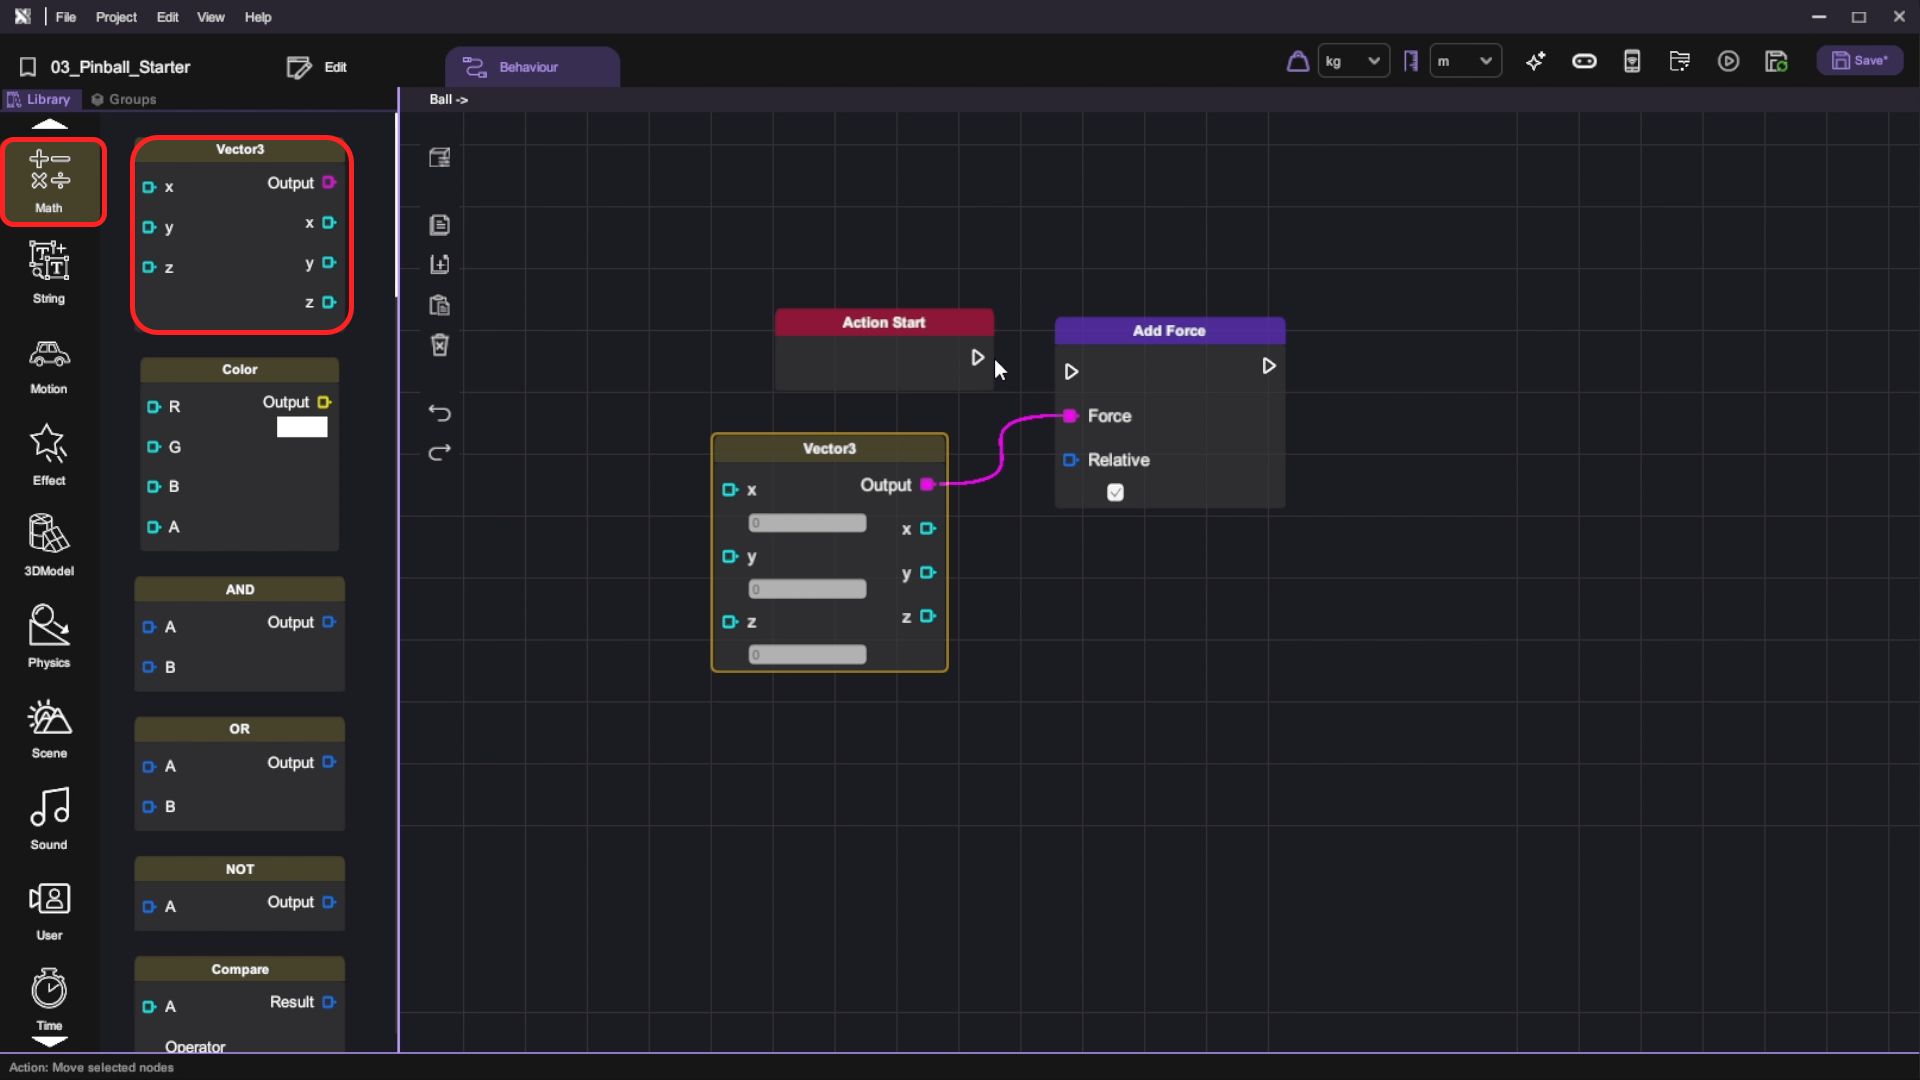This screenshot has width=1920, height=1080.
Task: Toggle the Relative checkbox in Add Force
Action: (x=1115, y=492)
